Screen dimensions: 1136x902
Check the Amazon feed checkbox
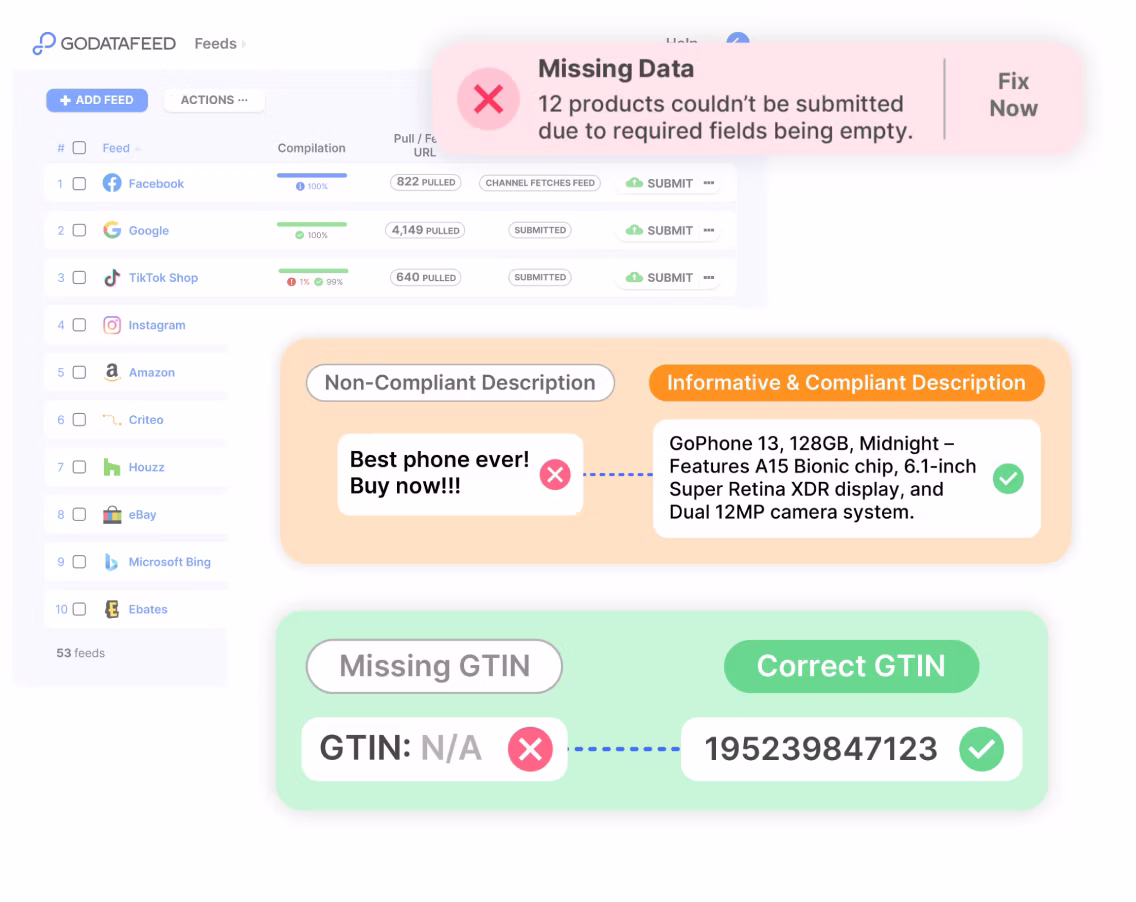click(80, 372)
